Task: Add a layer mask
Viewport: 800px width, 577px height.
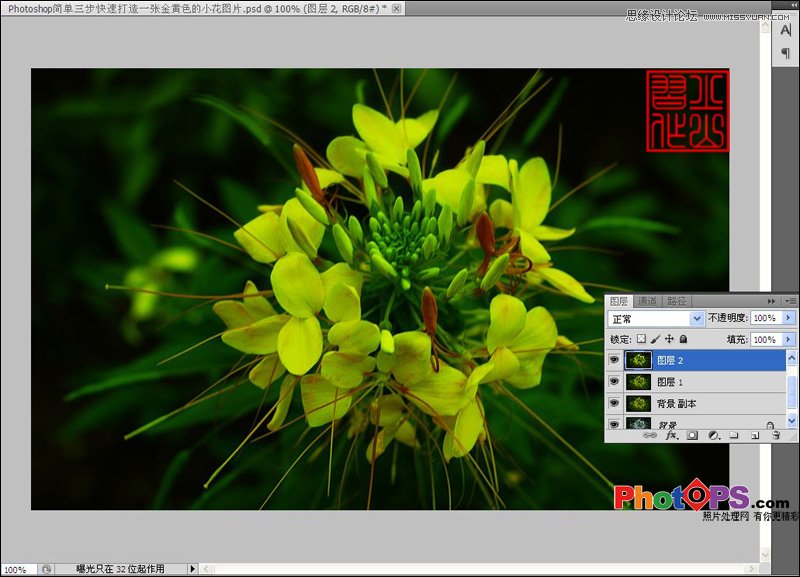Action: tap(692, 436)
